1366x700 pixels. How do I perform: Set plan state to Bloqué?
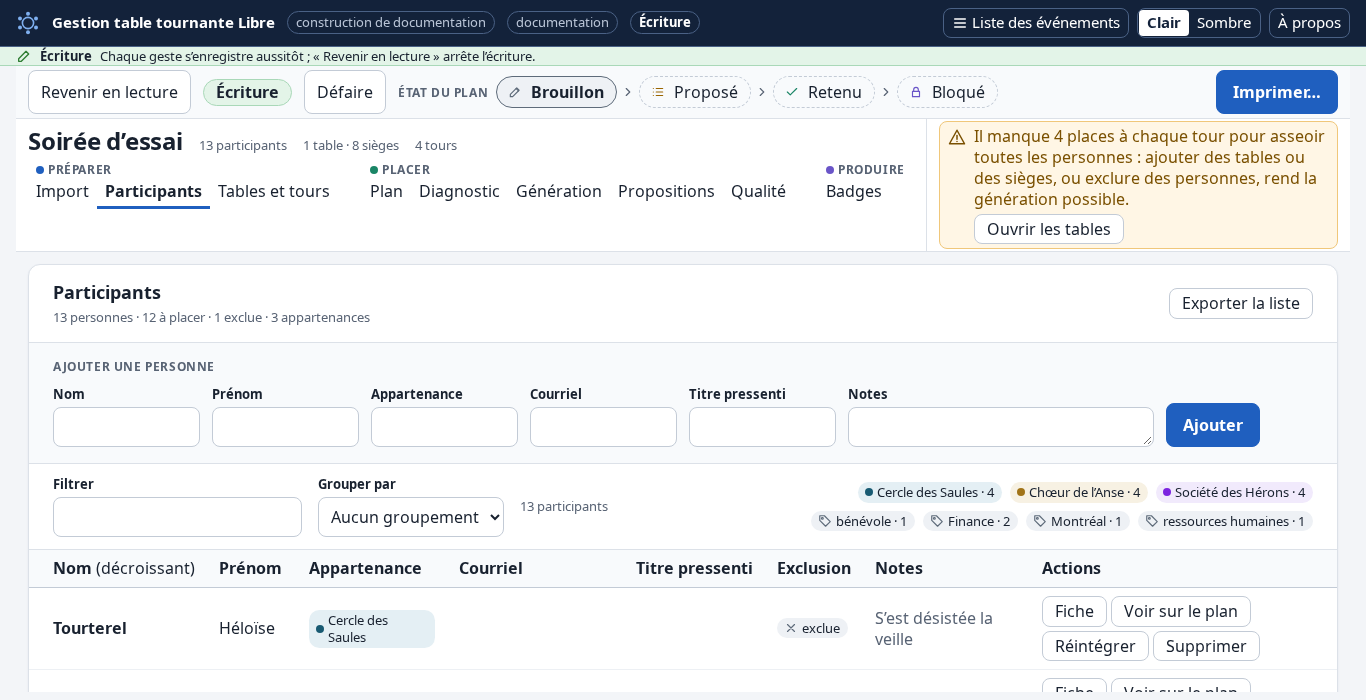click(947, 92)
